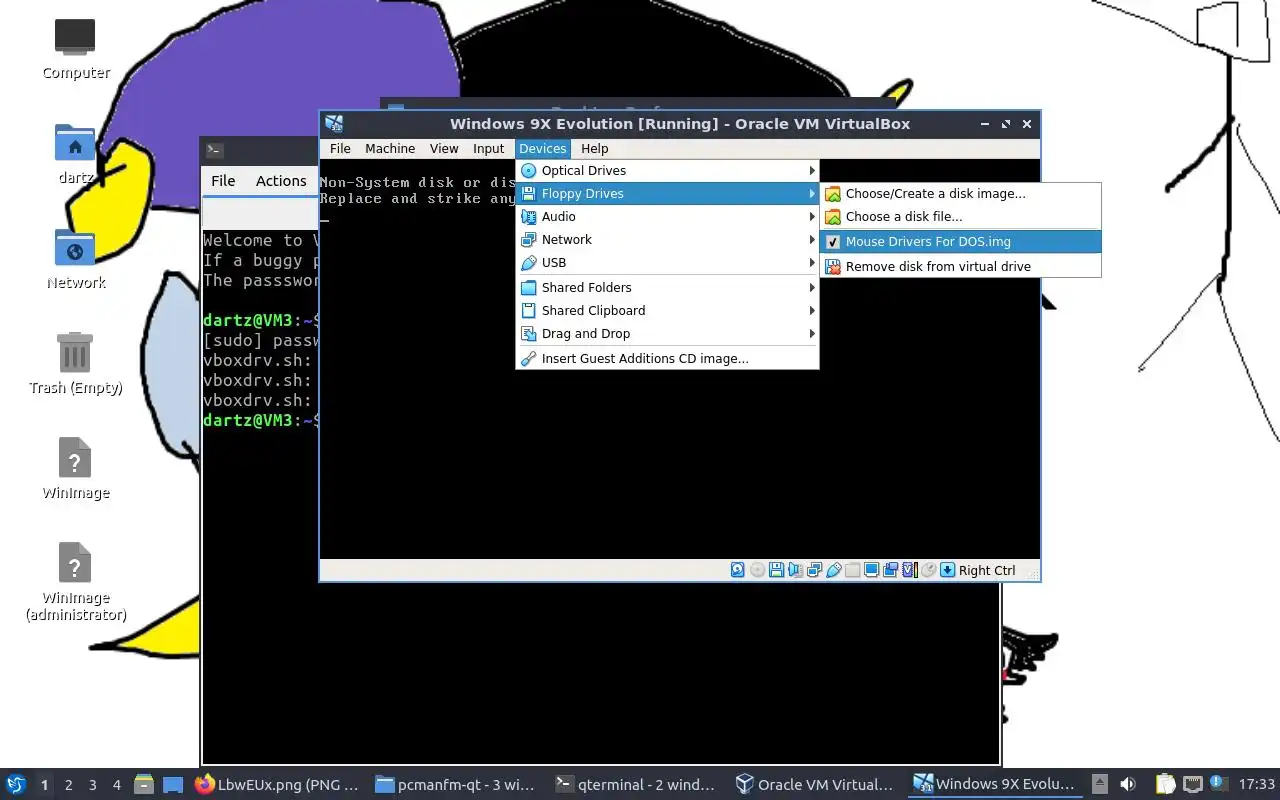The width and height of the screenshot is (1280, 800).
Task: Uncheck Mouse Drivers For DOS.img
Action: [960, 241]
